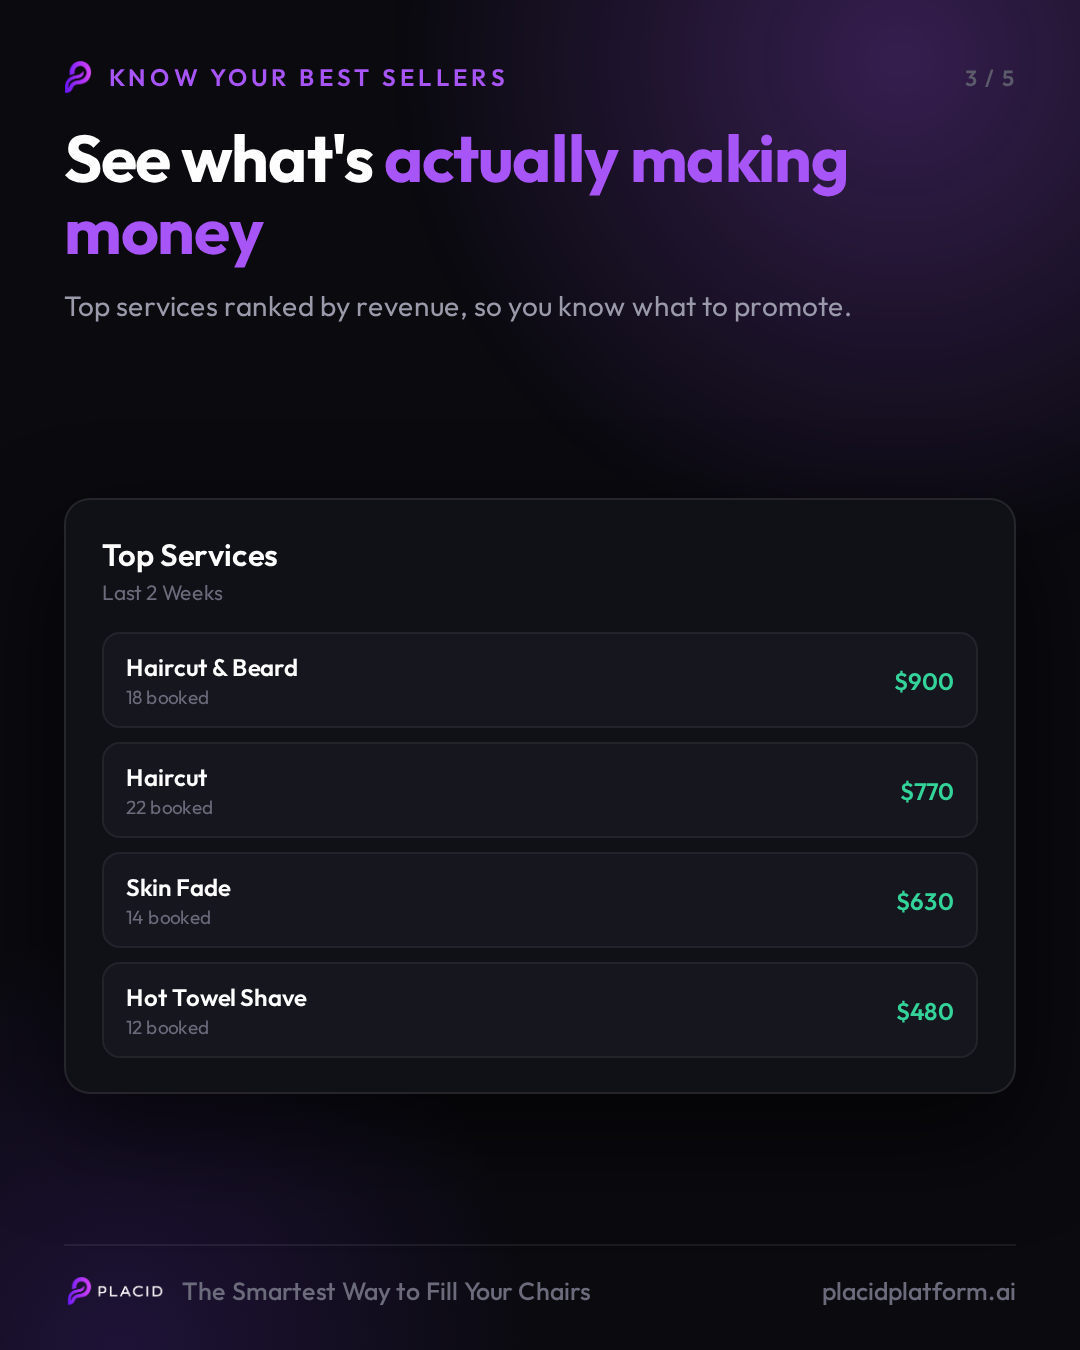Open the Skin Fade service row
Image resolution: width=1080 pixels, height=1350 pixels.
[x=540, y=900]
